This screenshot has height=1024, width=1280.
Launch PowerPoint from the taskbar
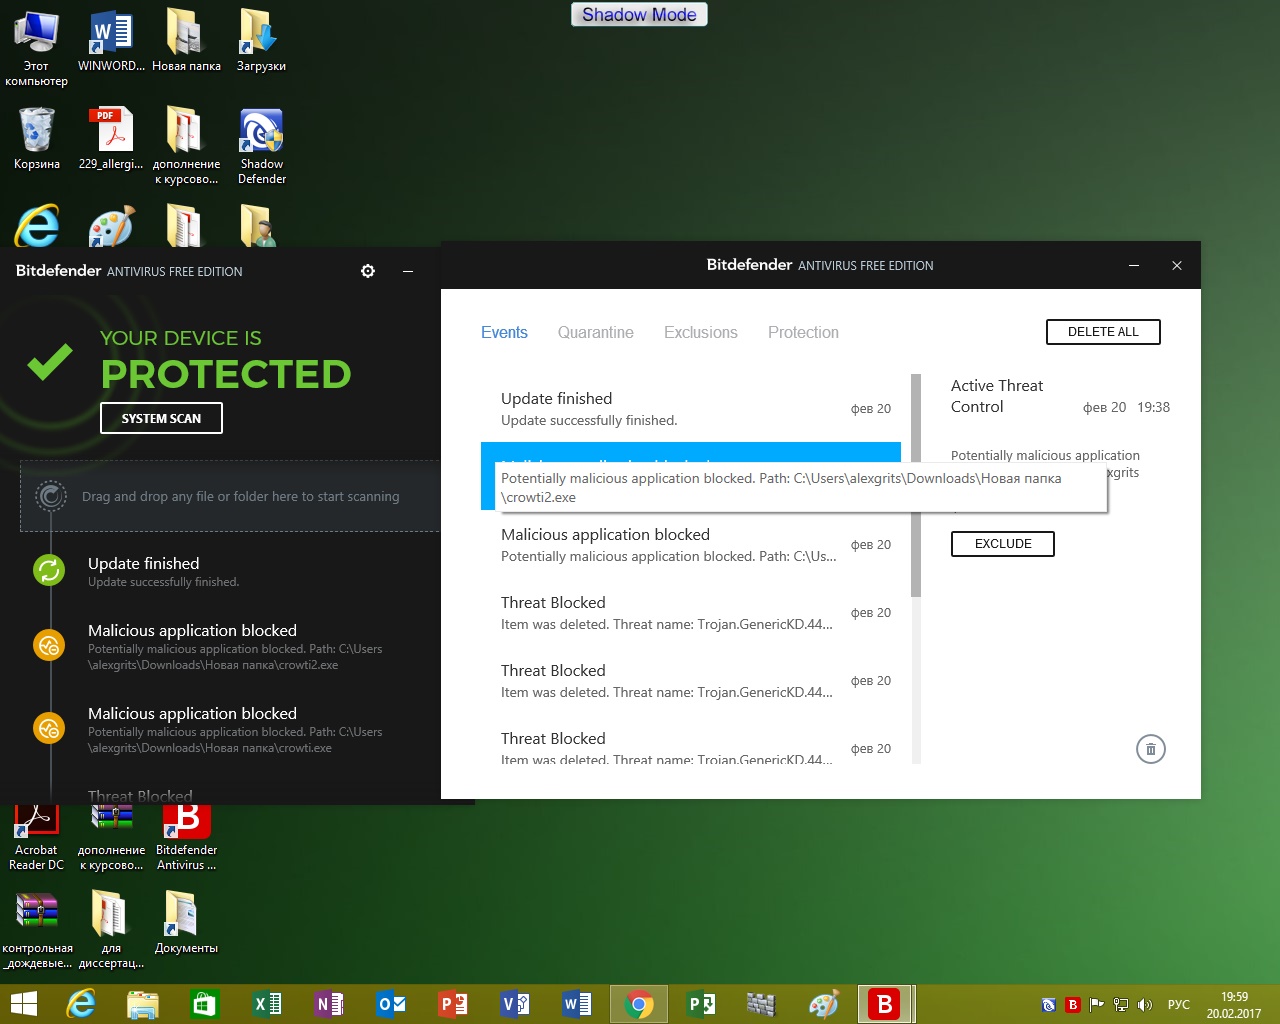tap(453, 1004)
